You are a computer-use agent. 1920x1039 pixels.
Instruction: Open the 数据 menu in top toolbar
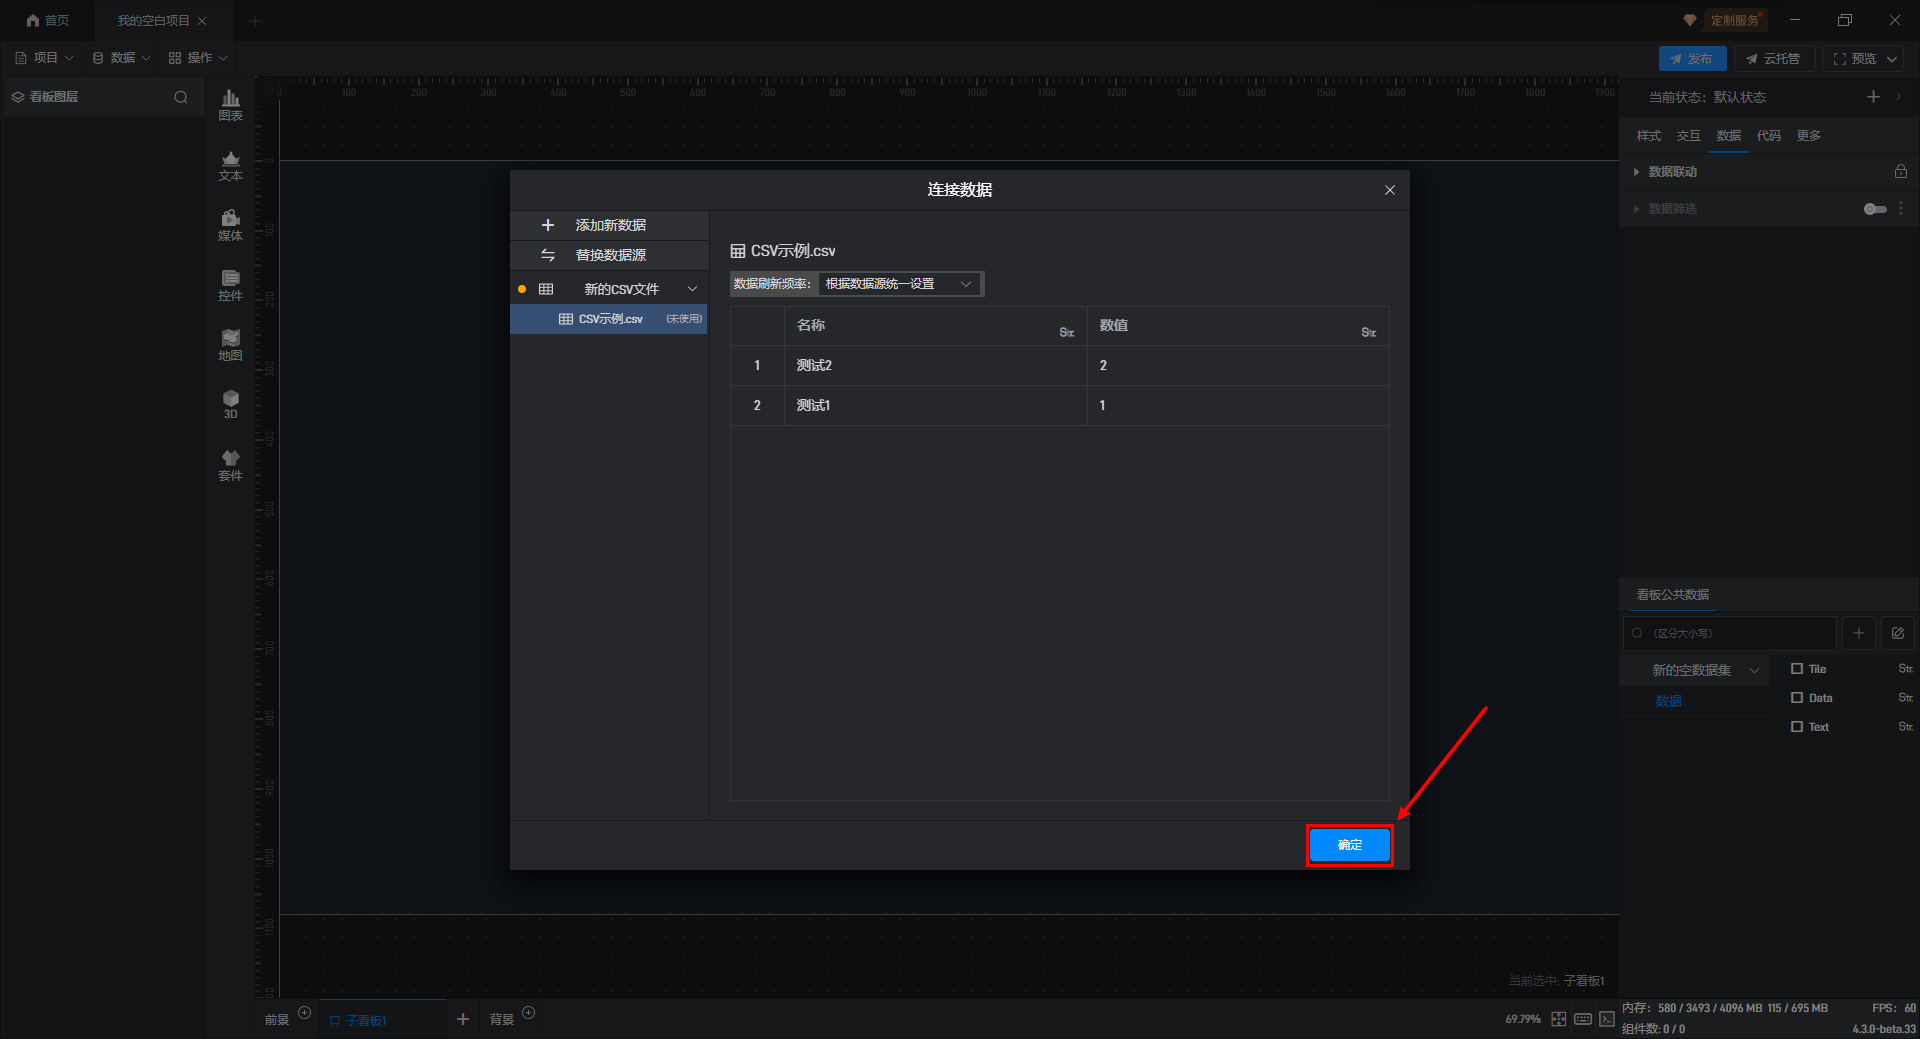pyautogui.click(x=121, y=58)
